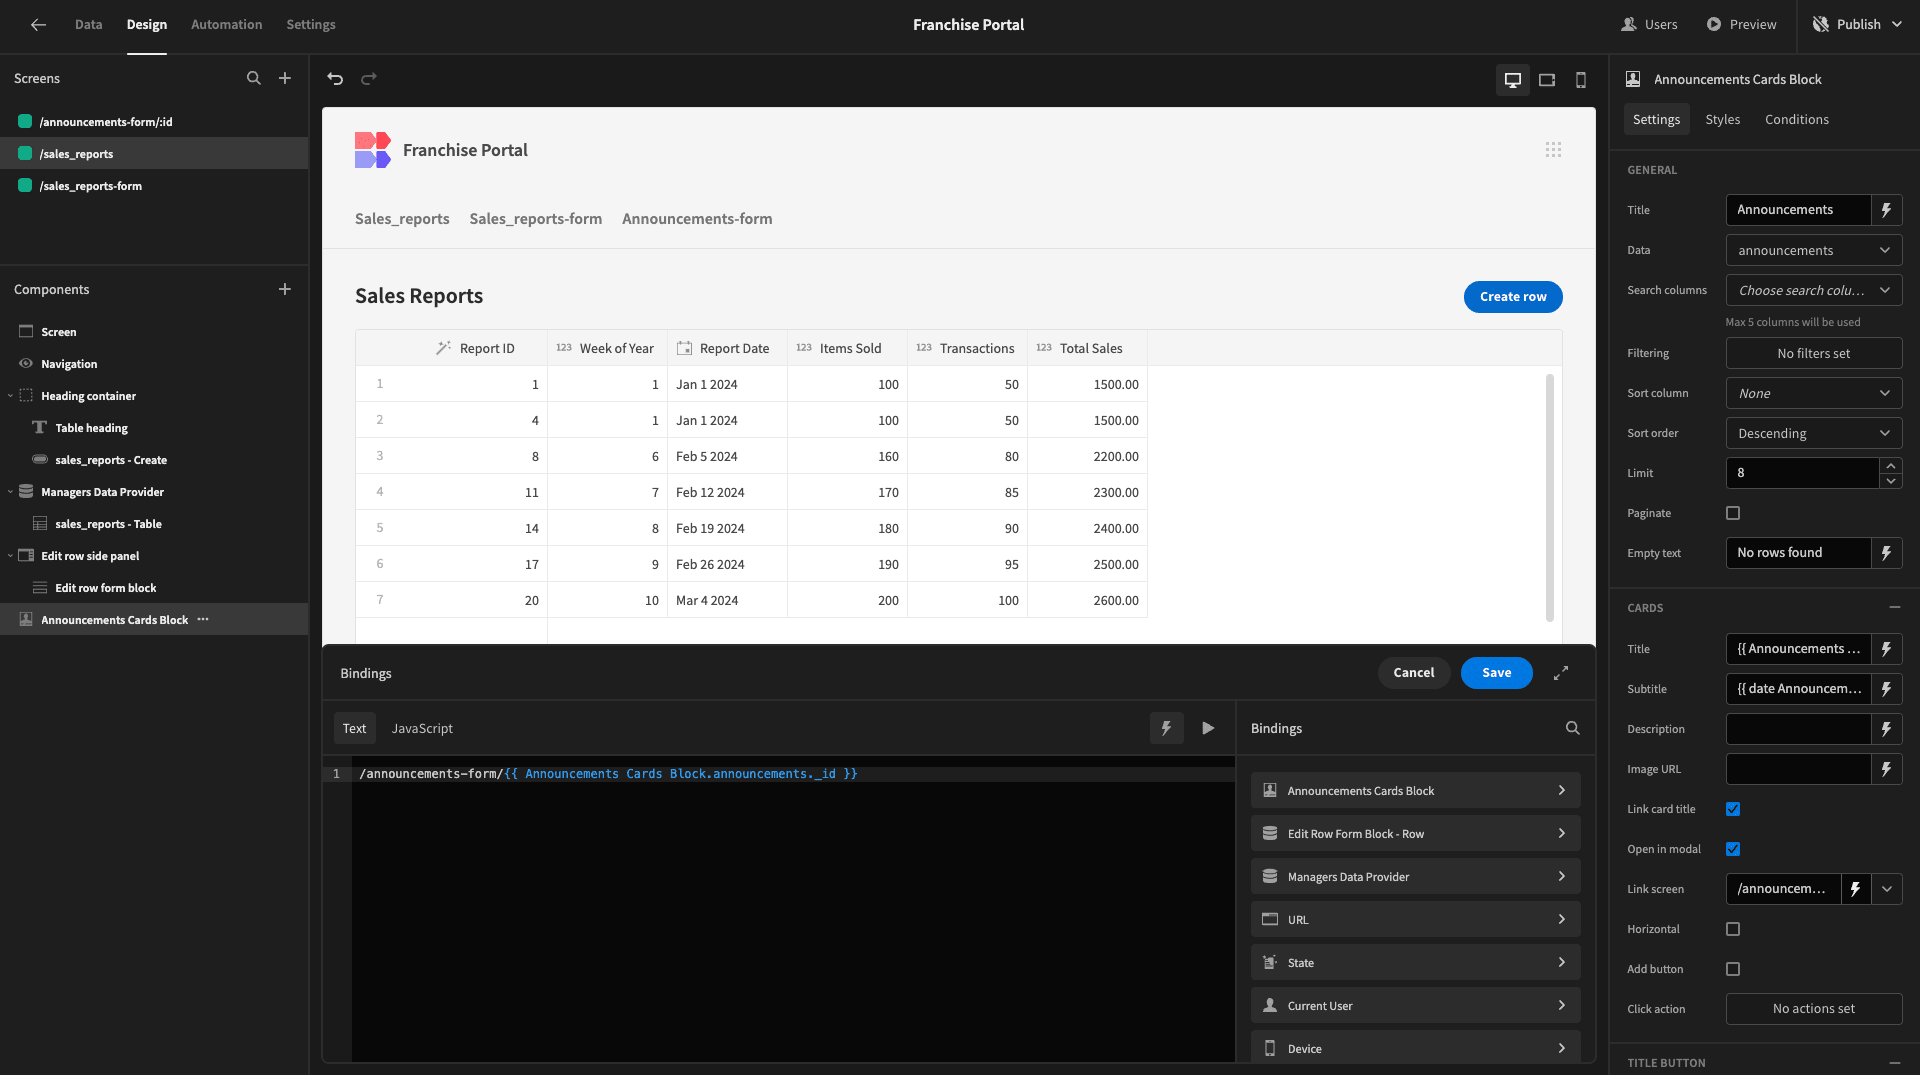
Task: Open the app grid menu icon
Action: [1553, 150]
